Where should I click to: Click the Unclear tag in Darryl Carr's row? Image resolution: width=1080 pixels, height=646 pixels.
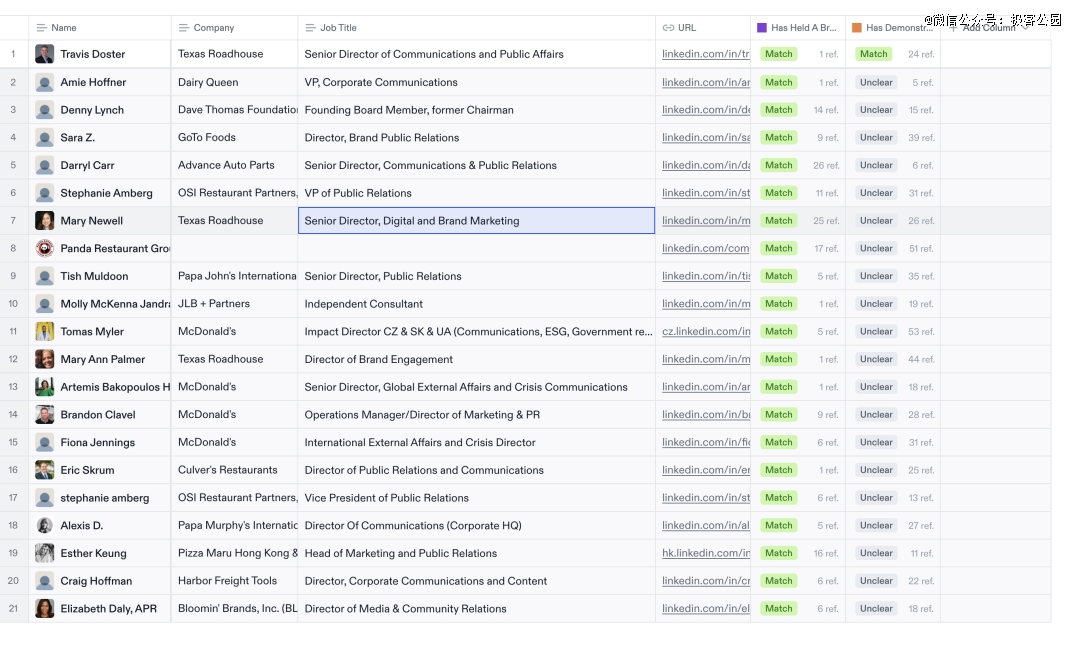pyautogui.click(x=876, y=165)
